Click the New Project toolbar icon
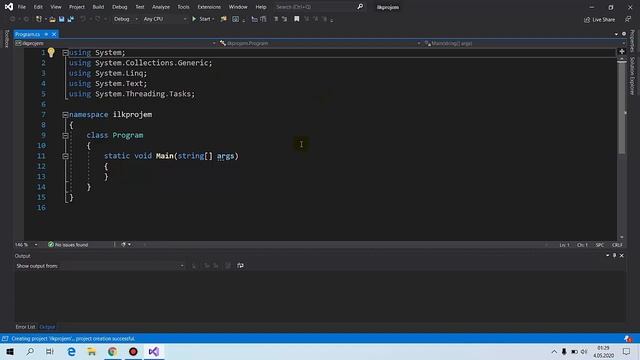 click(x=39, y=19)
